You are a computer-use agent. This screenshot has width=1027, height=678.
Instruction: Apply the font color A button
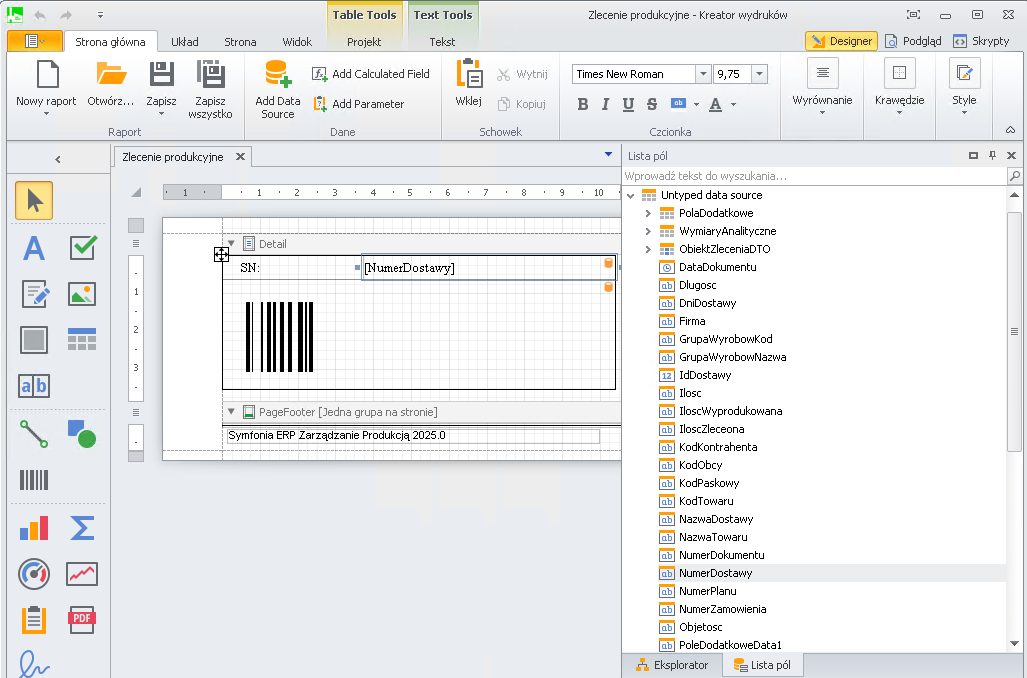tap(716, 104)
